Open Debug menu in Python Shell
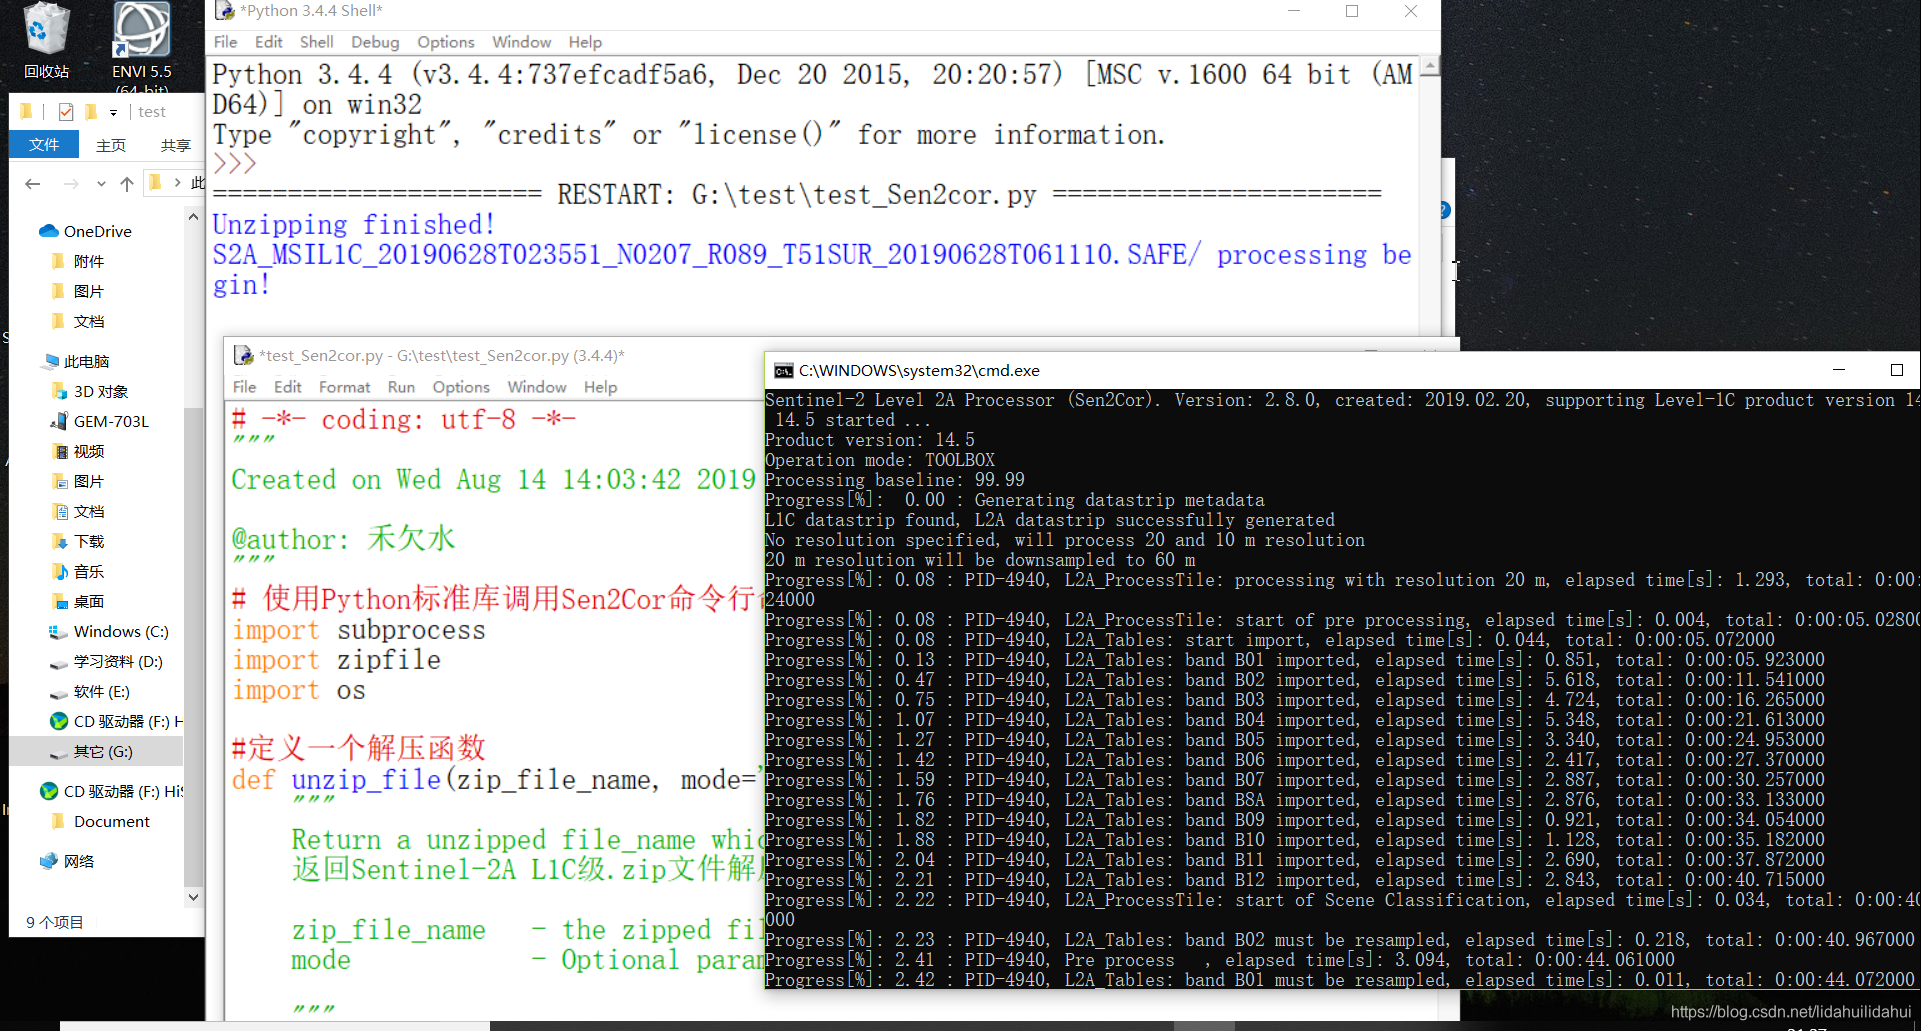Viewport: 1921px width, 1031px height. coord(375,42)
